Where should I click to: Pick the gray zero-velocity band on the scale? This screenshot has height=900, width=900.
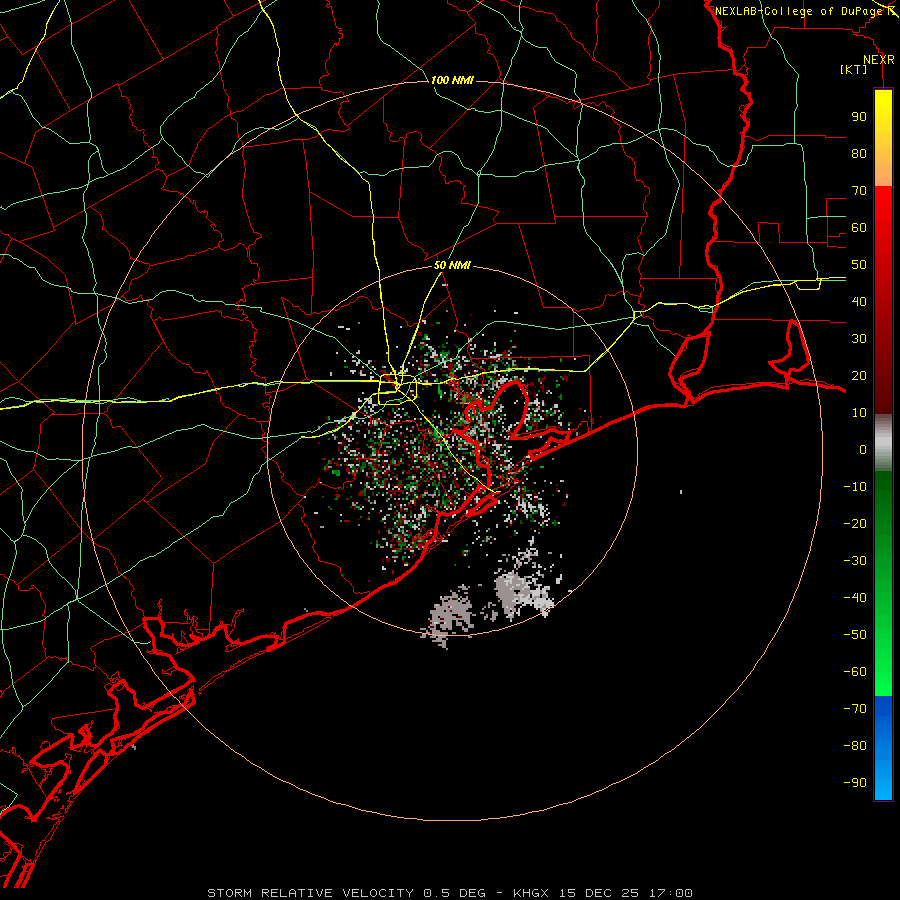click(883, 442)
